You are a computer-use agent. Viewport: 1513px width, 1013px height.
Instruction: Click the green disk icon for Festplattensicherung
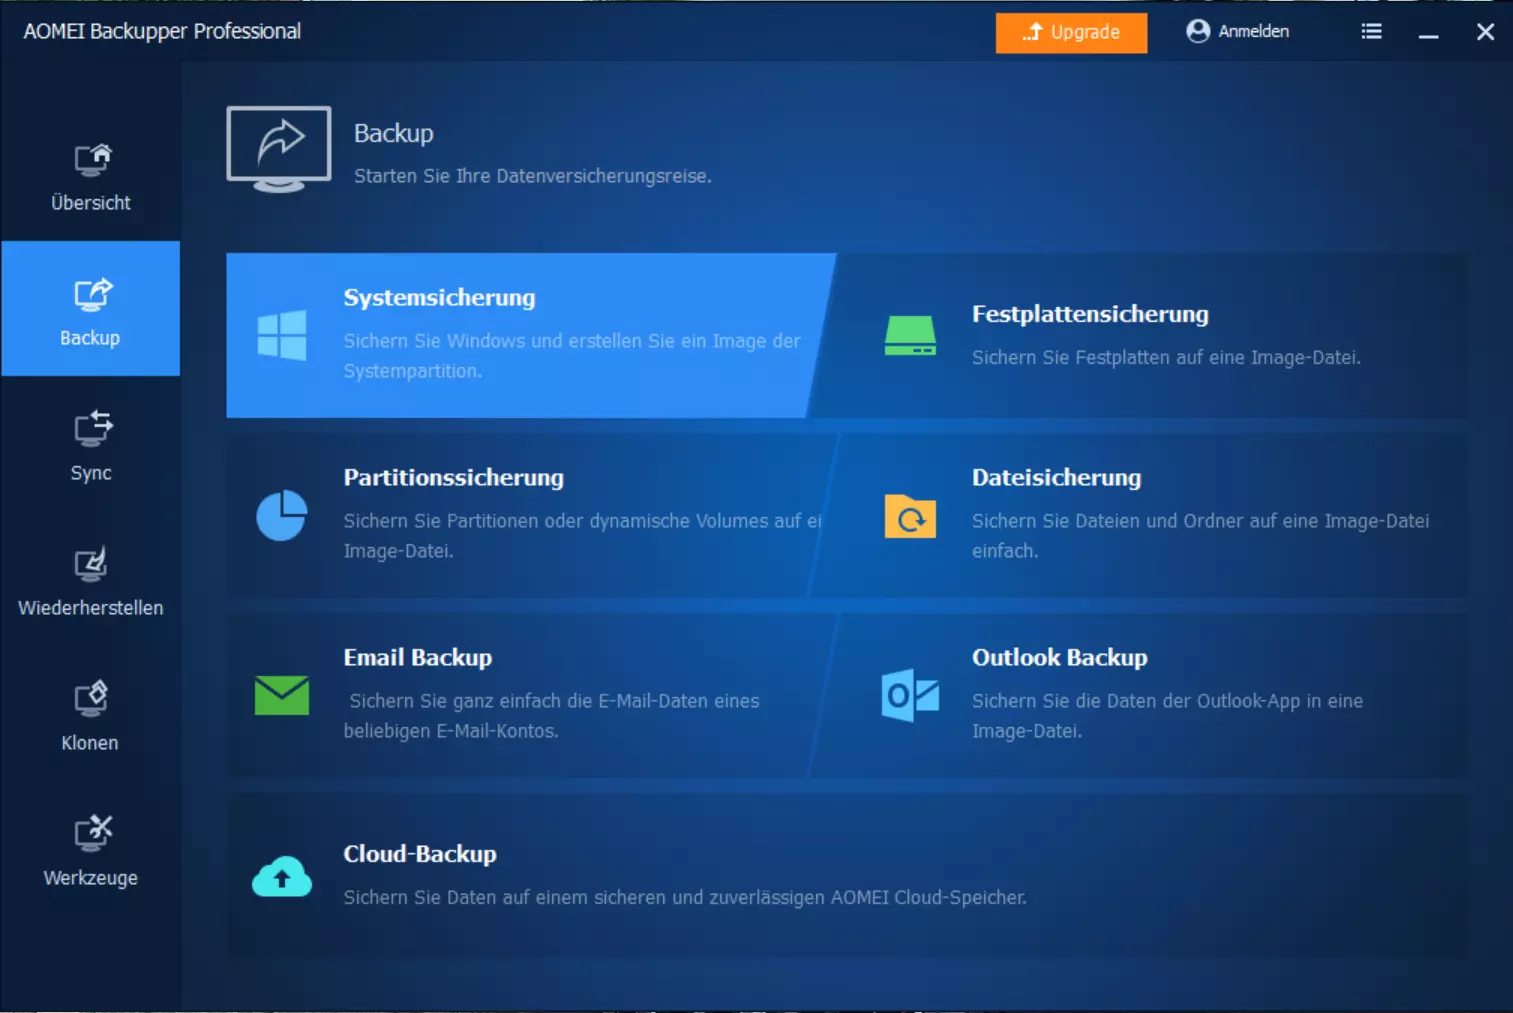click(910, 336)
